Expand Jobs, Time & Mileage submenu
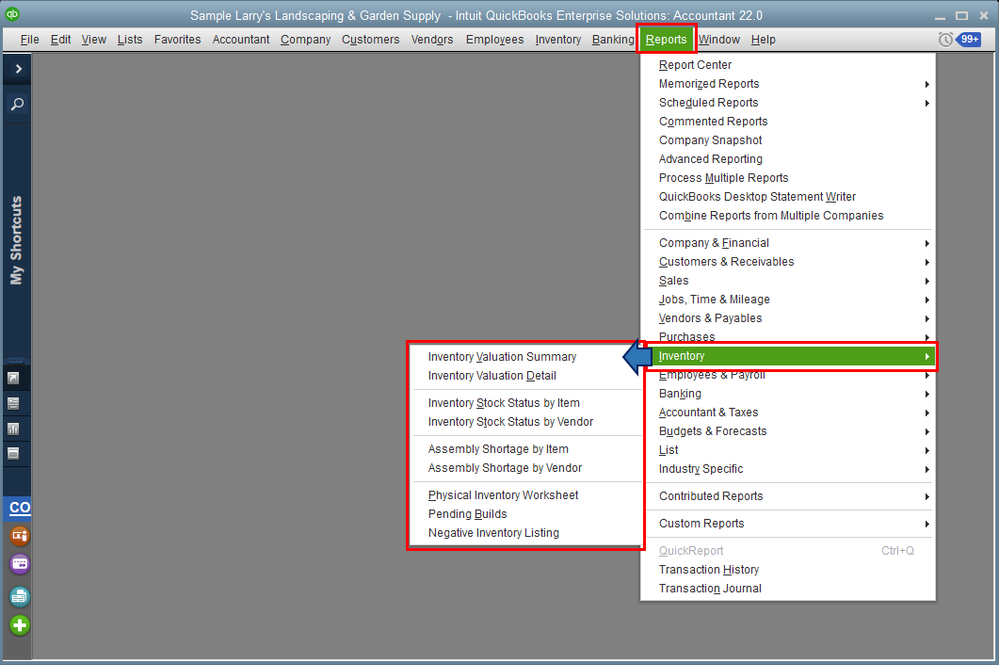The width and height of the screenshot is (999, 665). click(x=788, y=299)
